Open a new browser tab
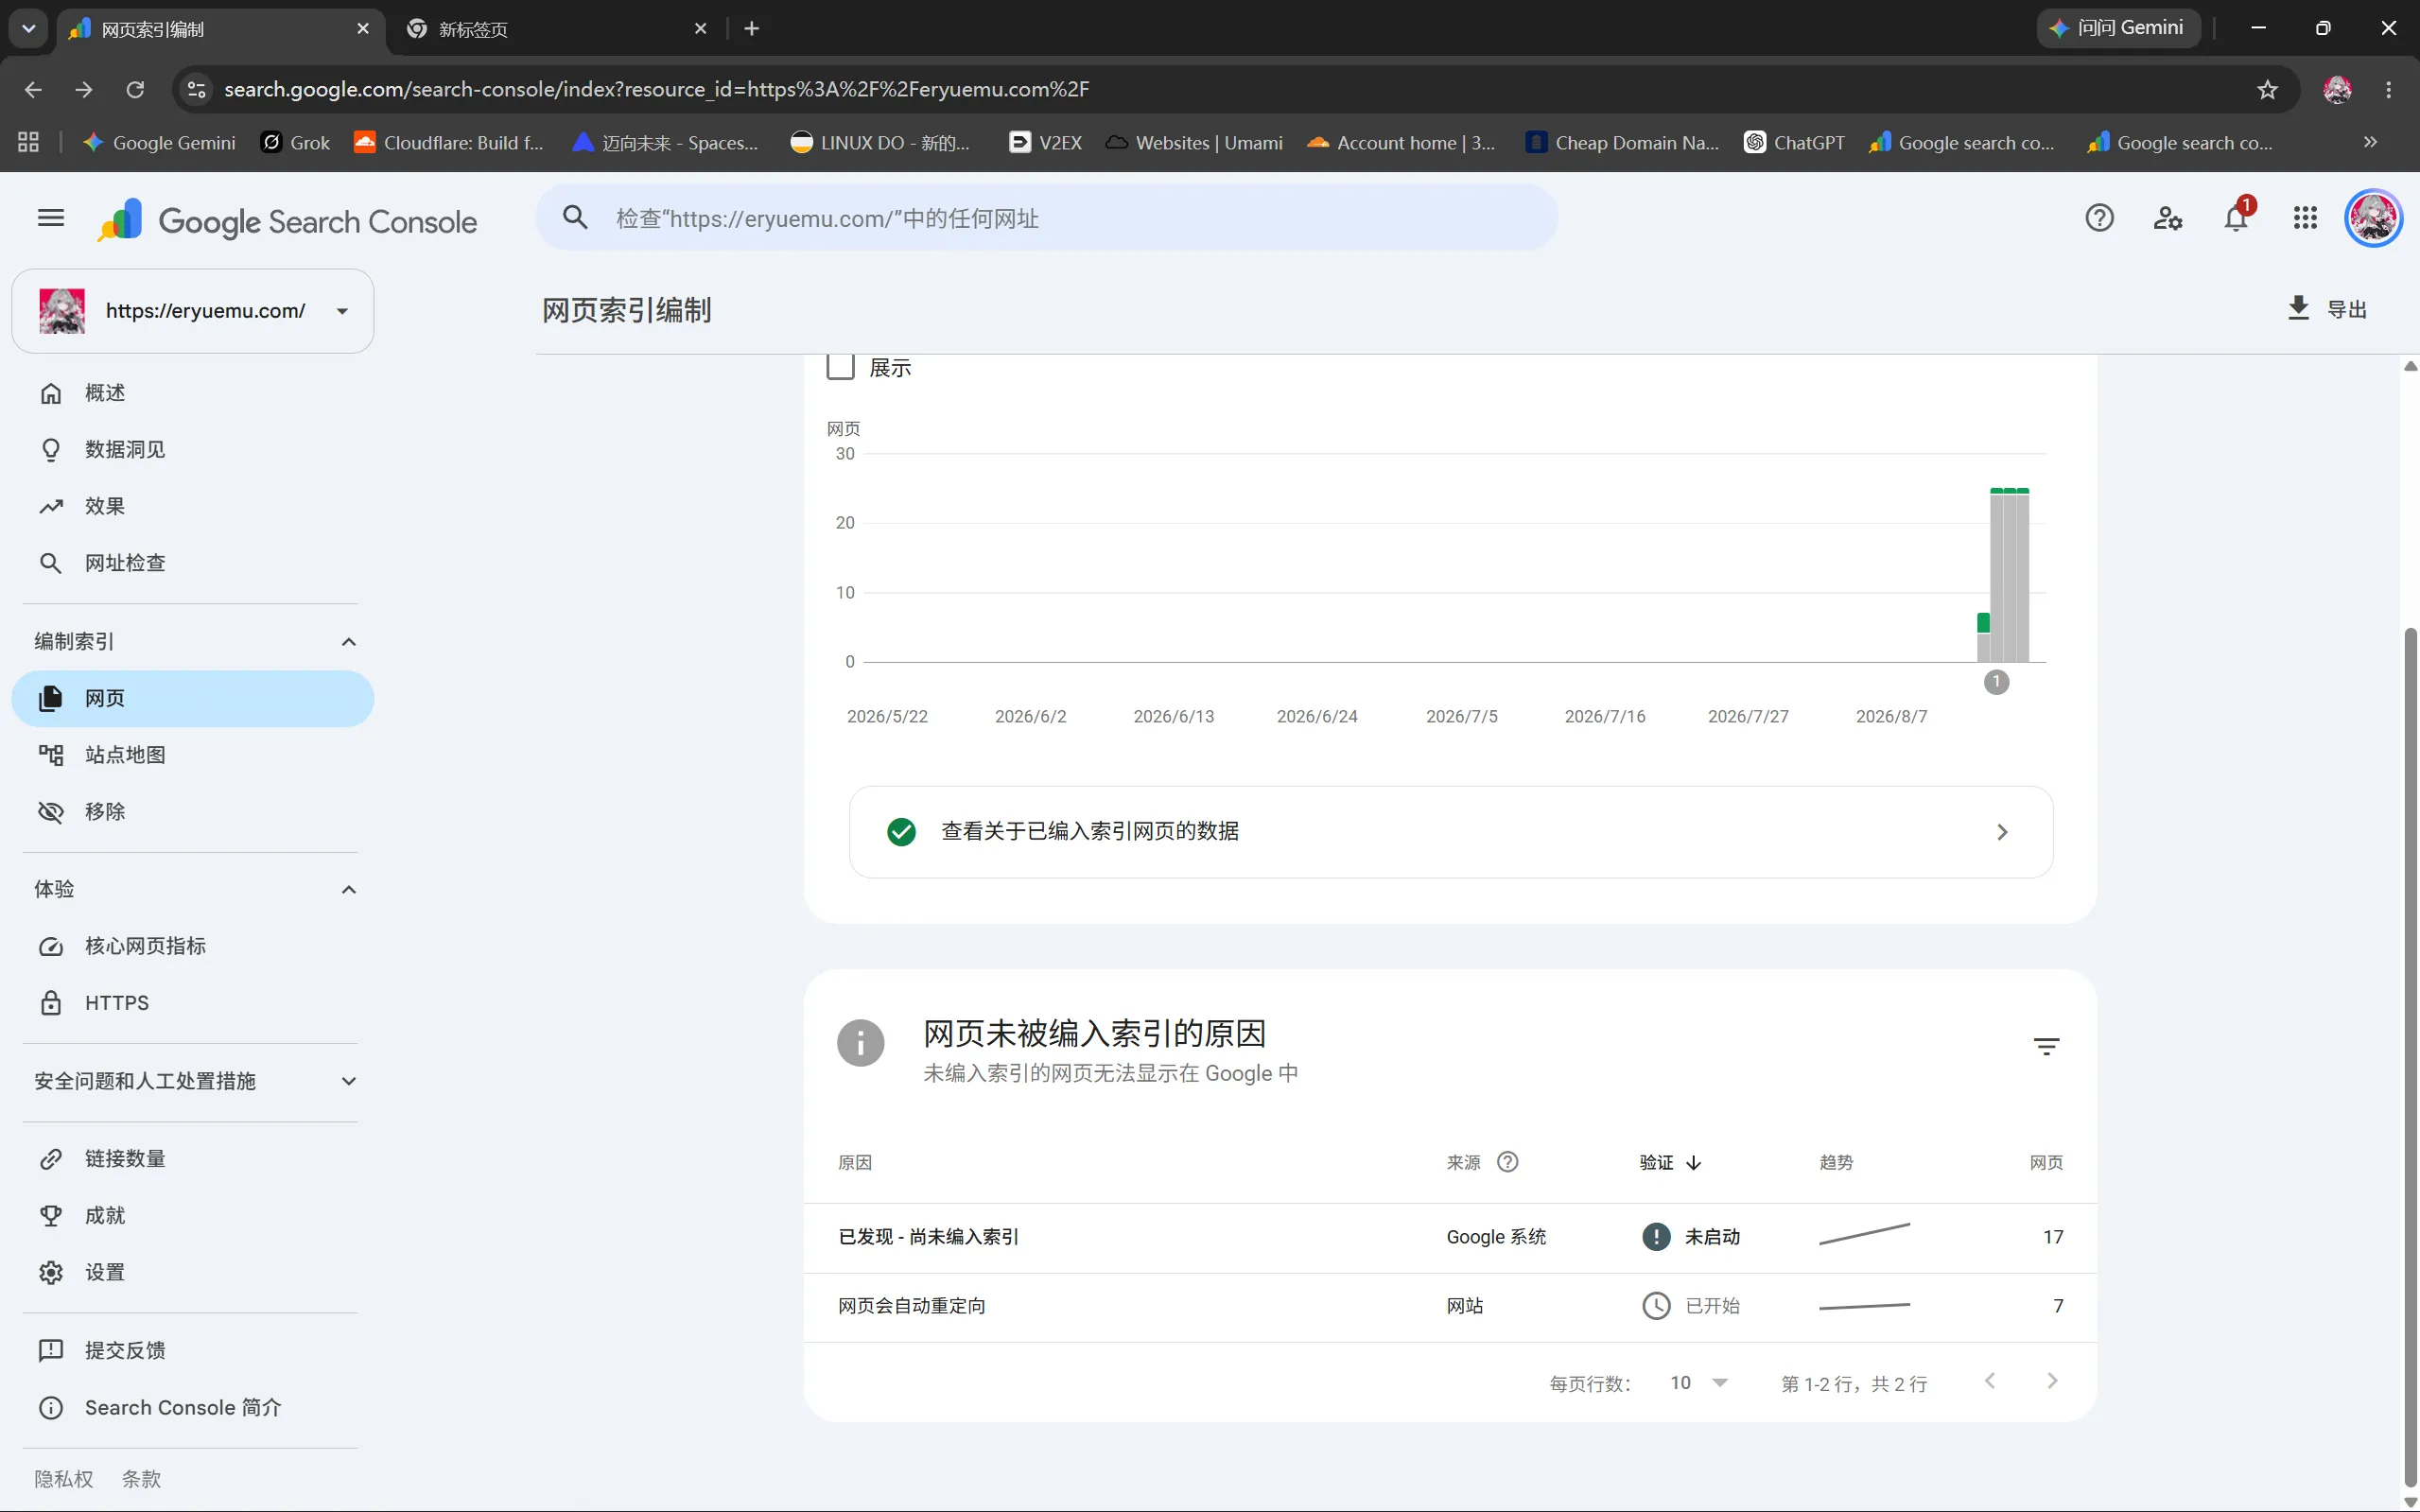 752,29
